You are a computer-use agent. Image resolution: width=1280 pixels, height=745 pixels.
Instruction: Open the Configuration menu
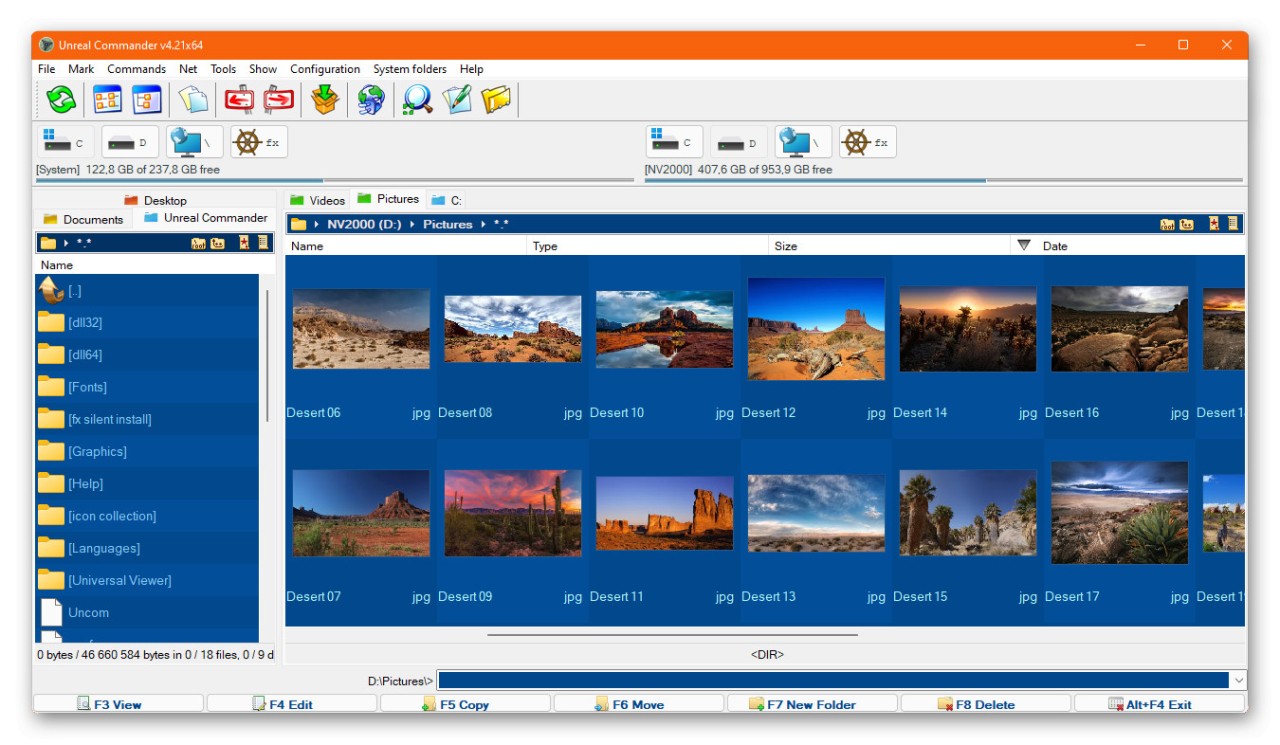point(325,69)
